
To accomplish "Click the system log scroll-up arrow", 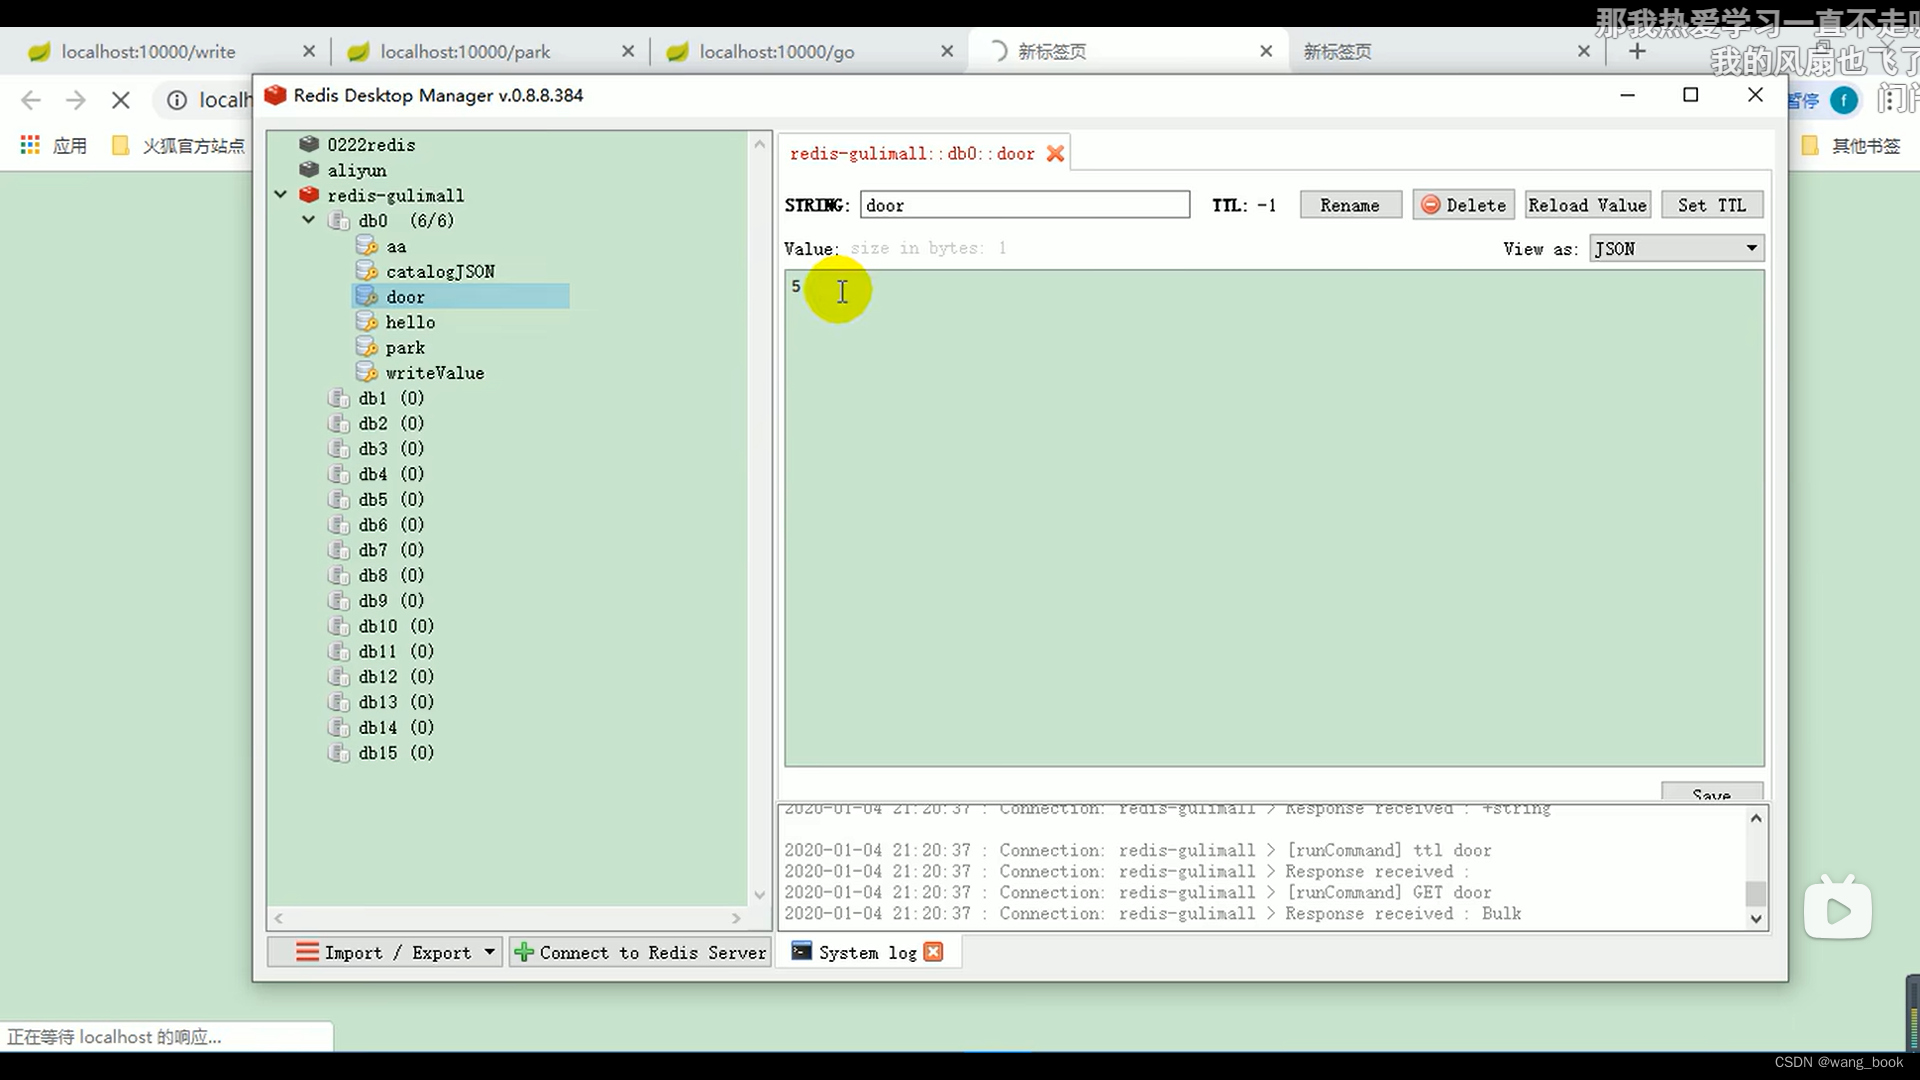I will pyautogui.click(x=1756, y=818).
